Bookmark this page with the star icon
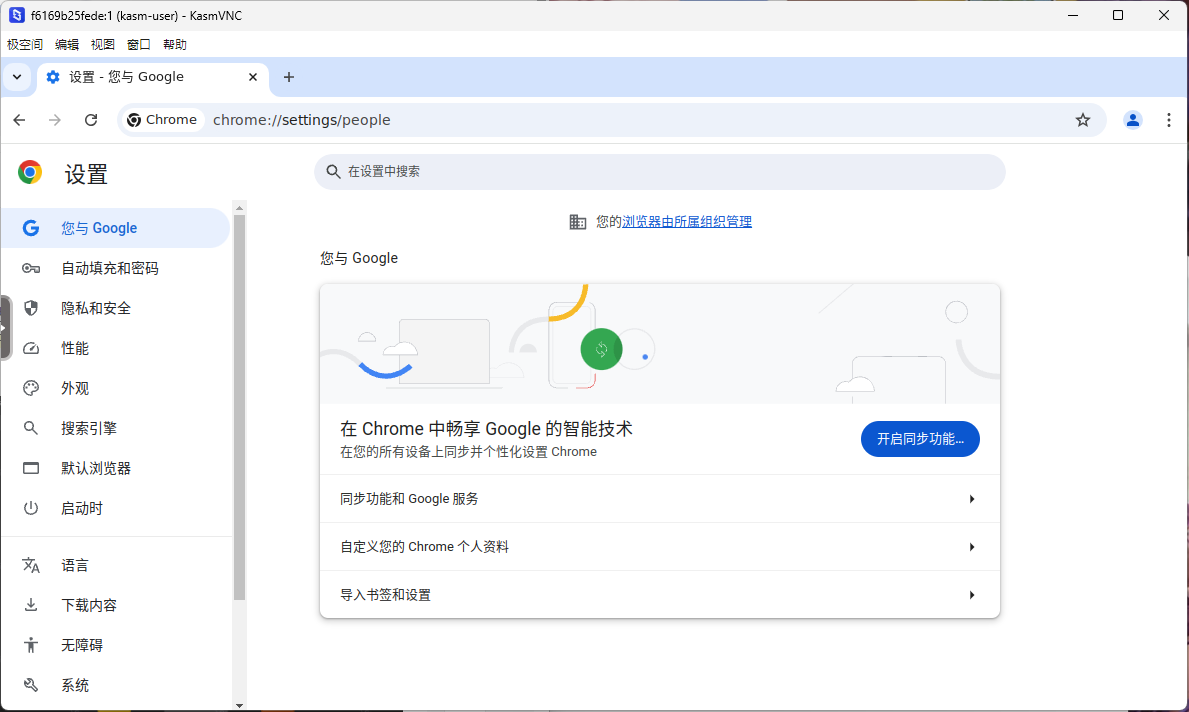Screen dimensions: 1189x712 coord(1083,120)
